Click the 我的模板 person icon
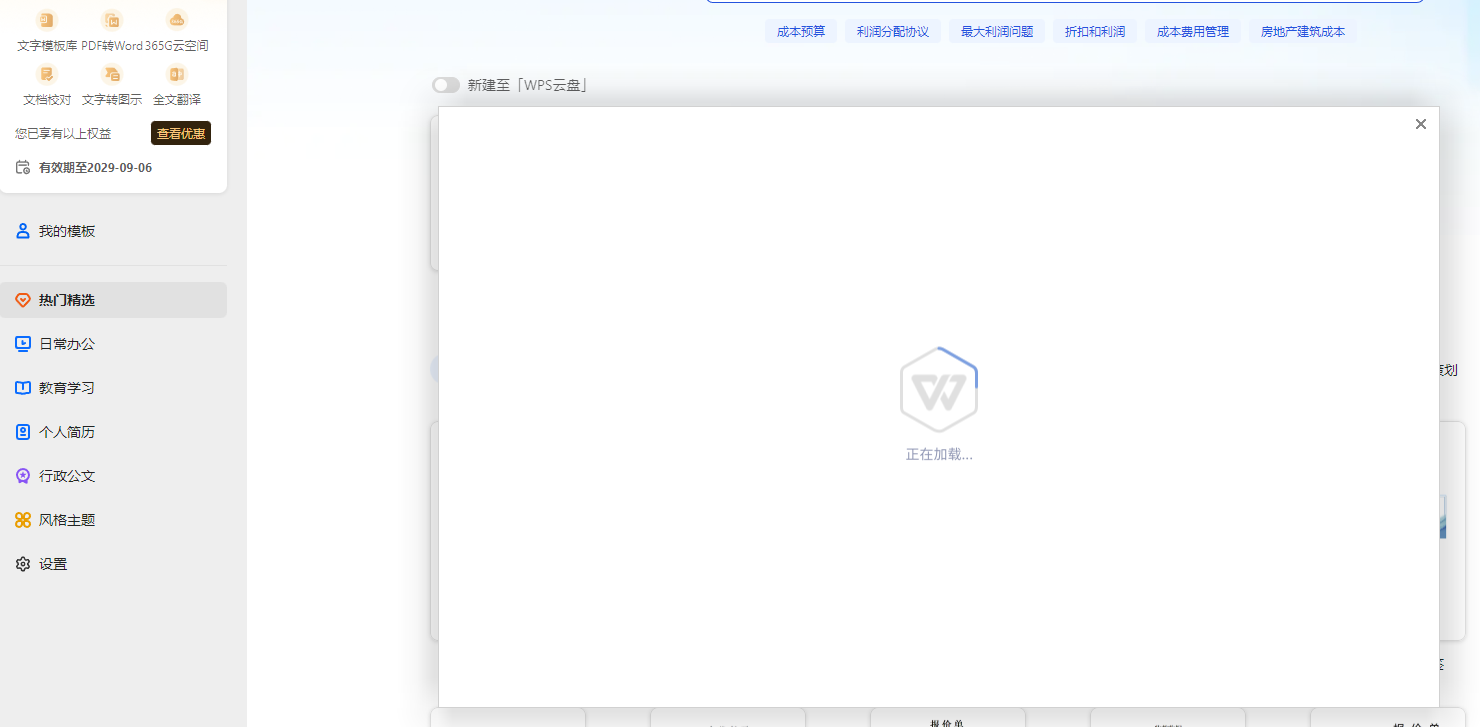 coord(22,231)
